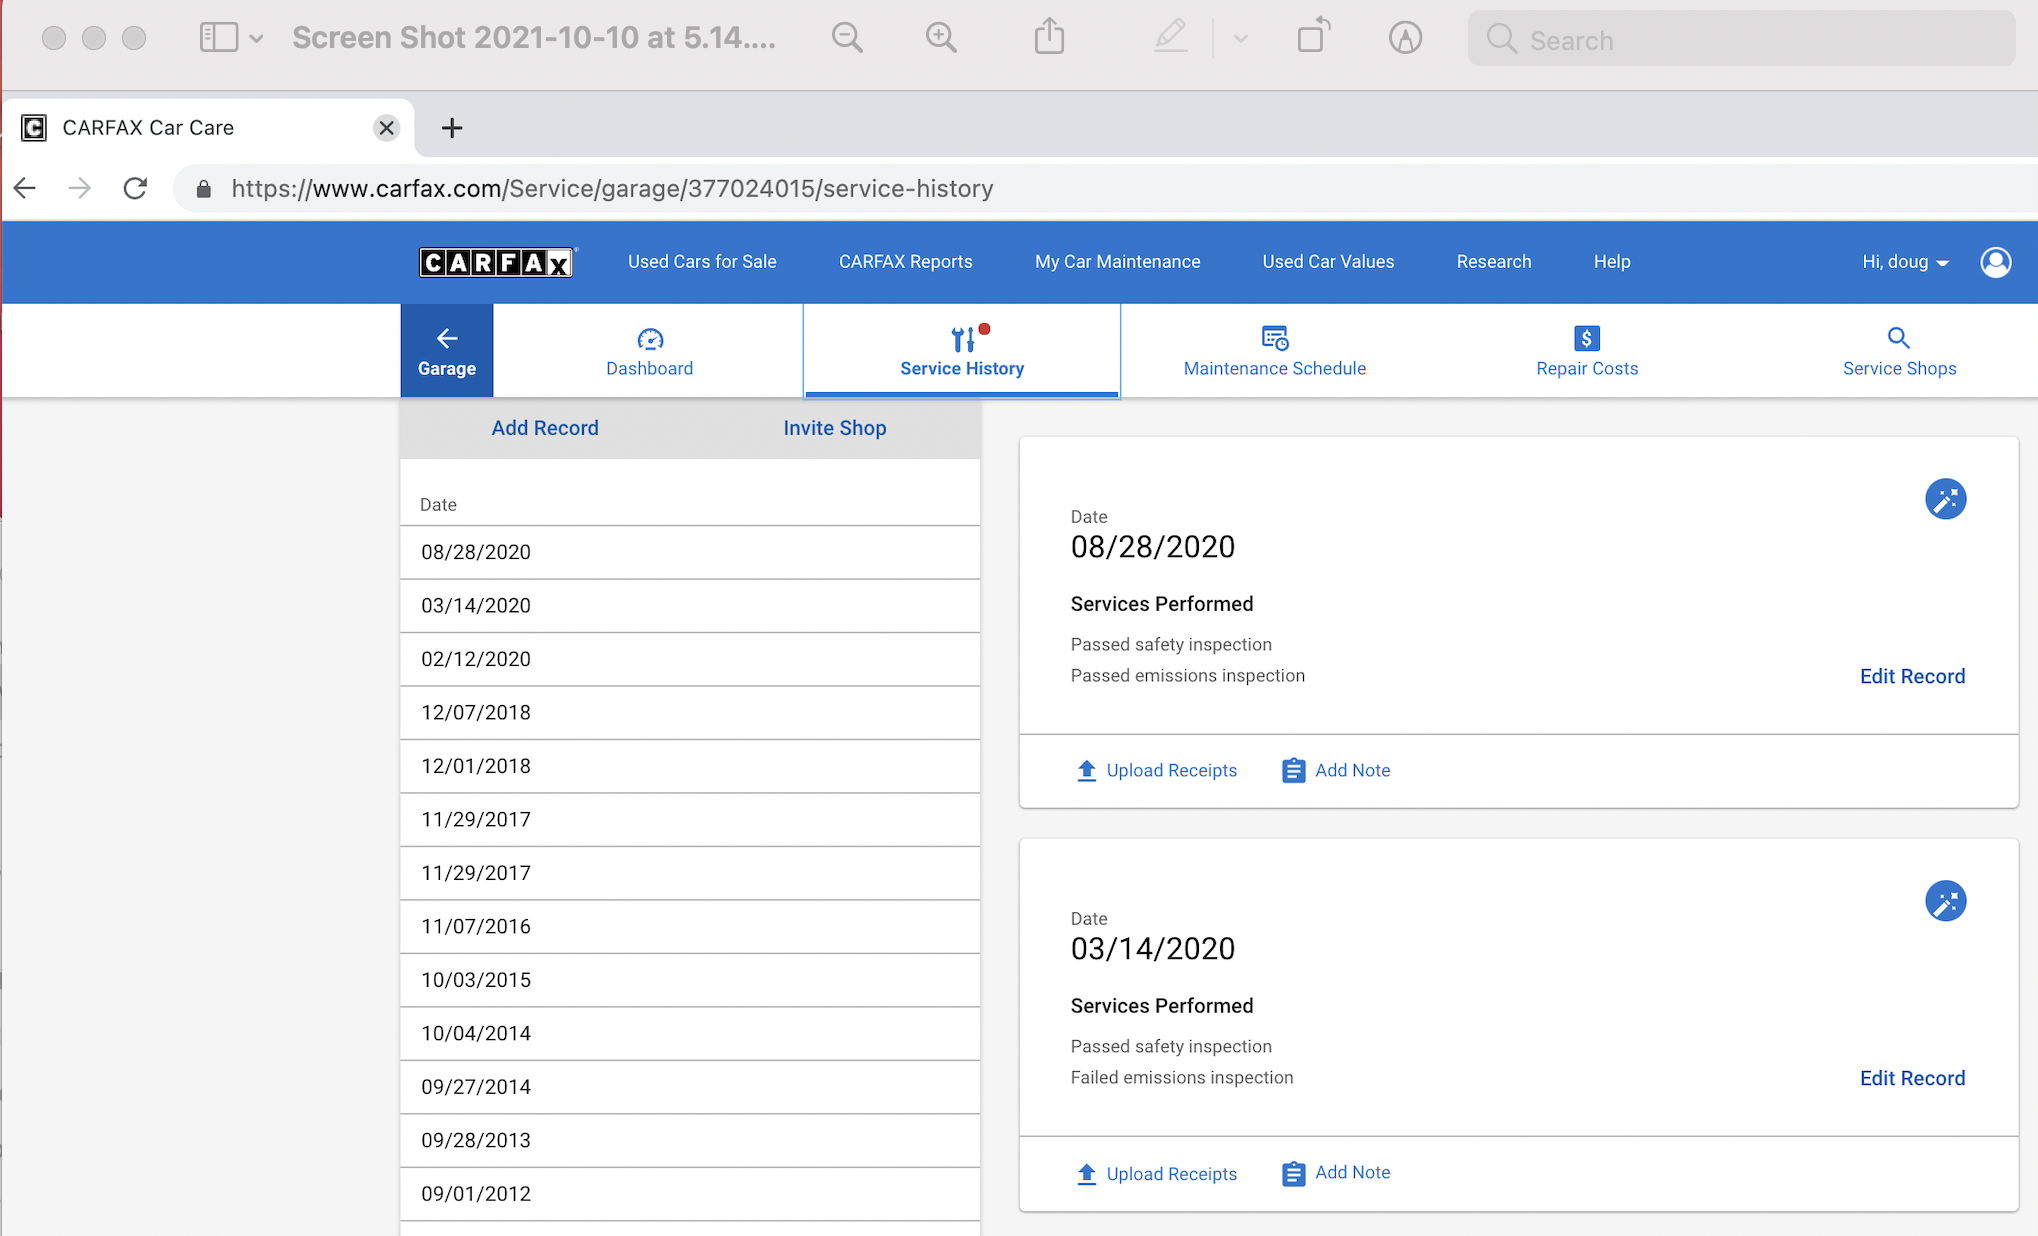The height and width of the screenshot is (1236, 2038).
Task: Select the 08/28/2020 date row
Action: (x=690, y=552)
